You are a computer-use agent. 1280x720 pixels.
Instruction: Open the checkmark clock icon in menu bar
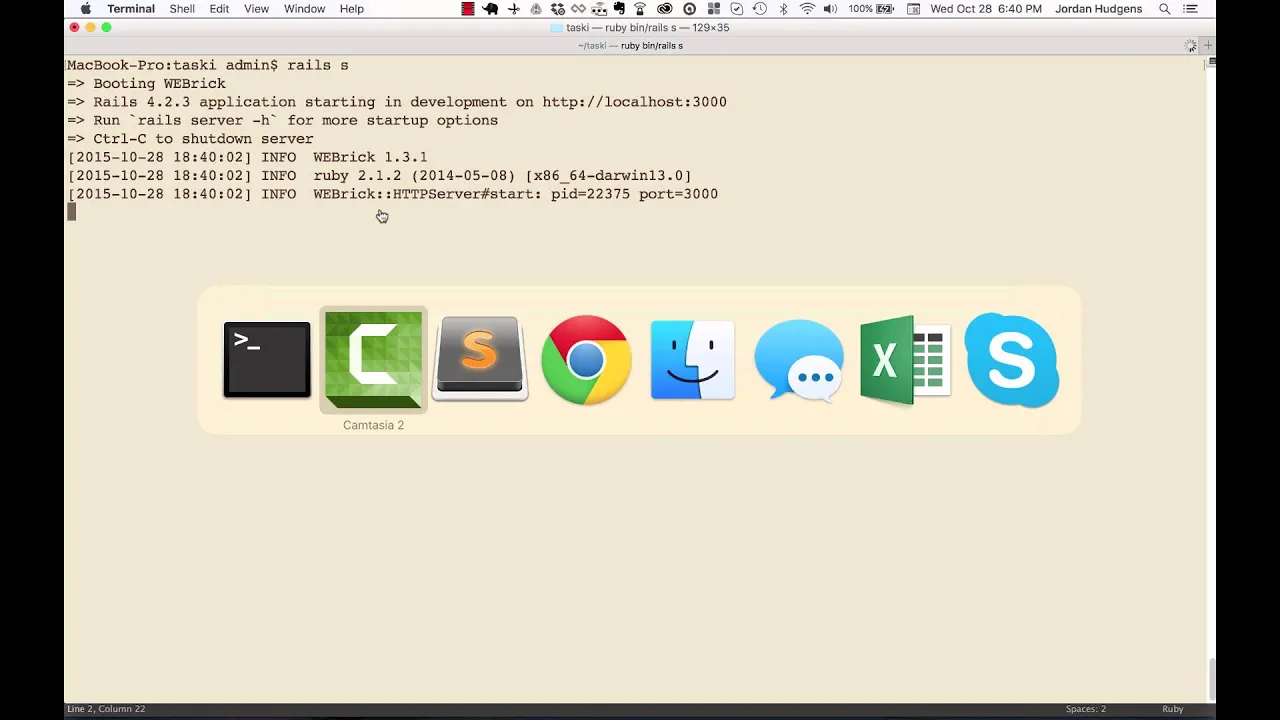(x=736, y=9)
